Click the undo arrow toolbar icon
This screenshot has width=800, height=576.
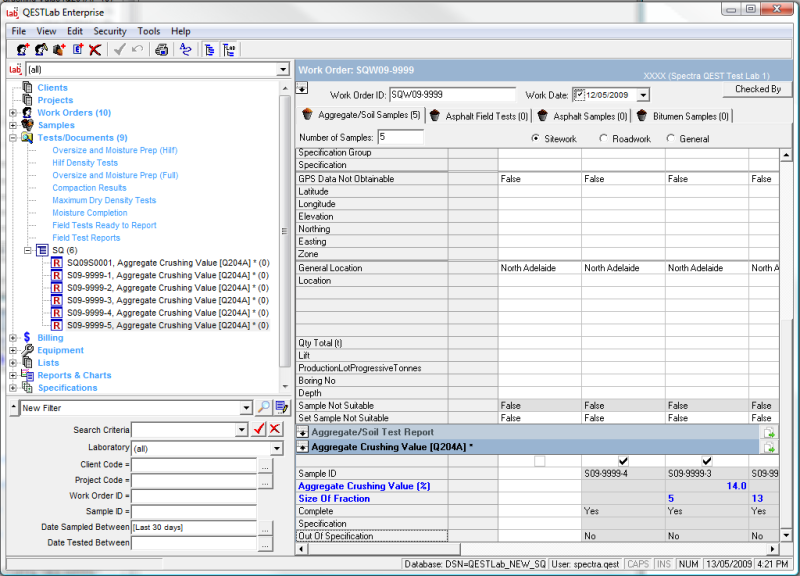tap(136, 49)
